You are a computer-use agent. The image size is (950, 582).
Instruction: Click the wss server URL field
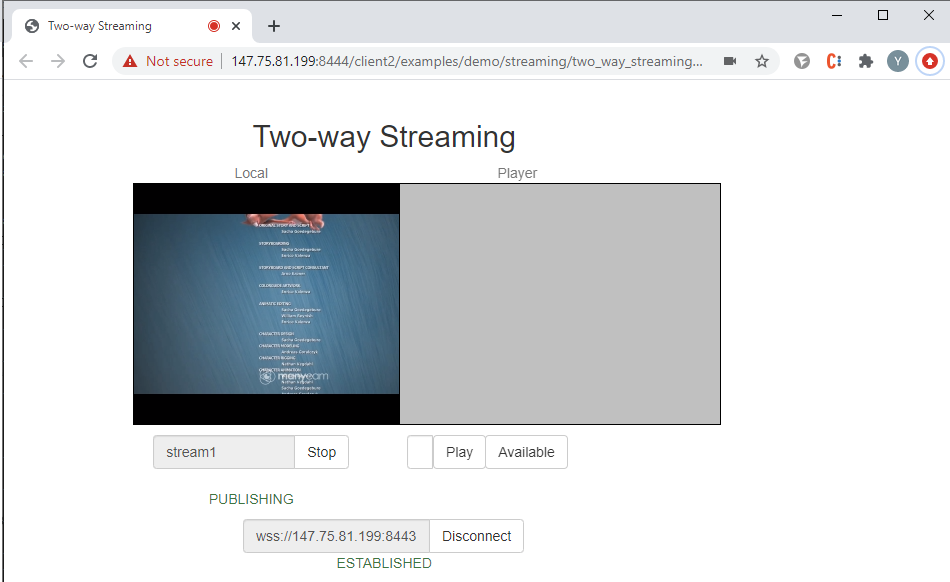(x=336, y=537)
